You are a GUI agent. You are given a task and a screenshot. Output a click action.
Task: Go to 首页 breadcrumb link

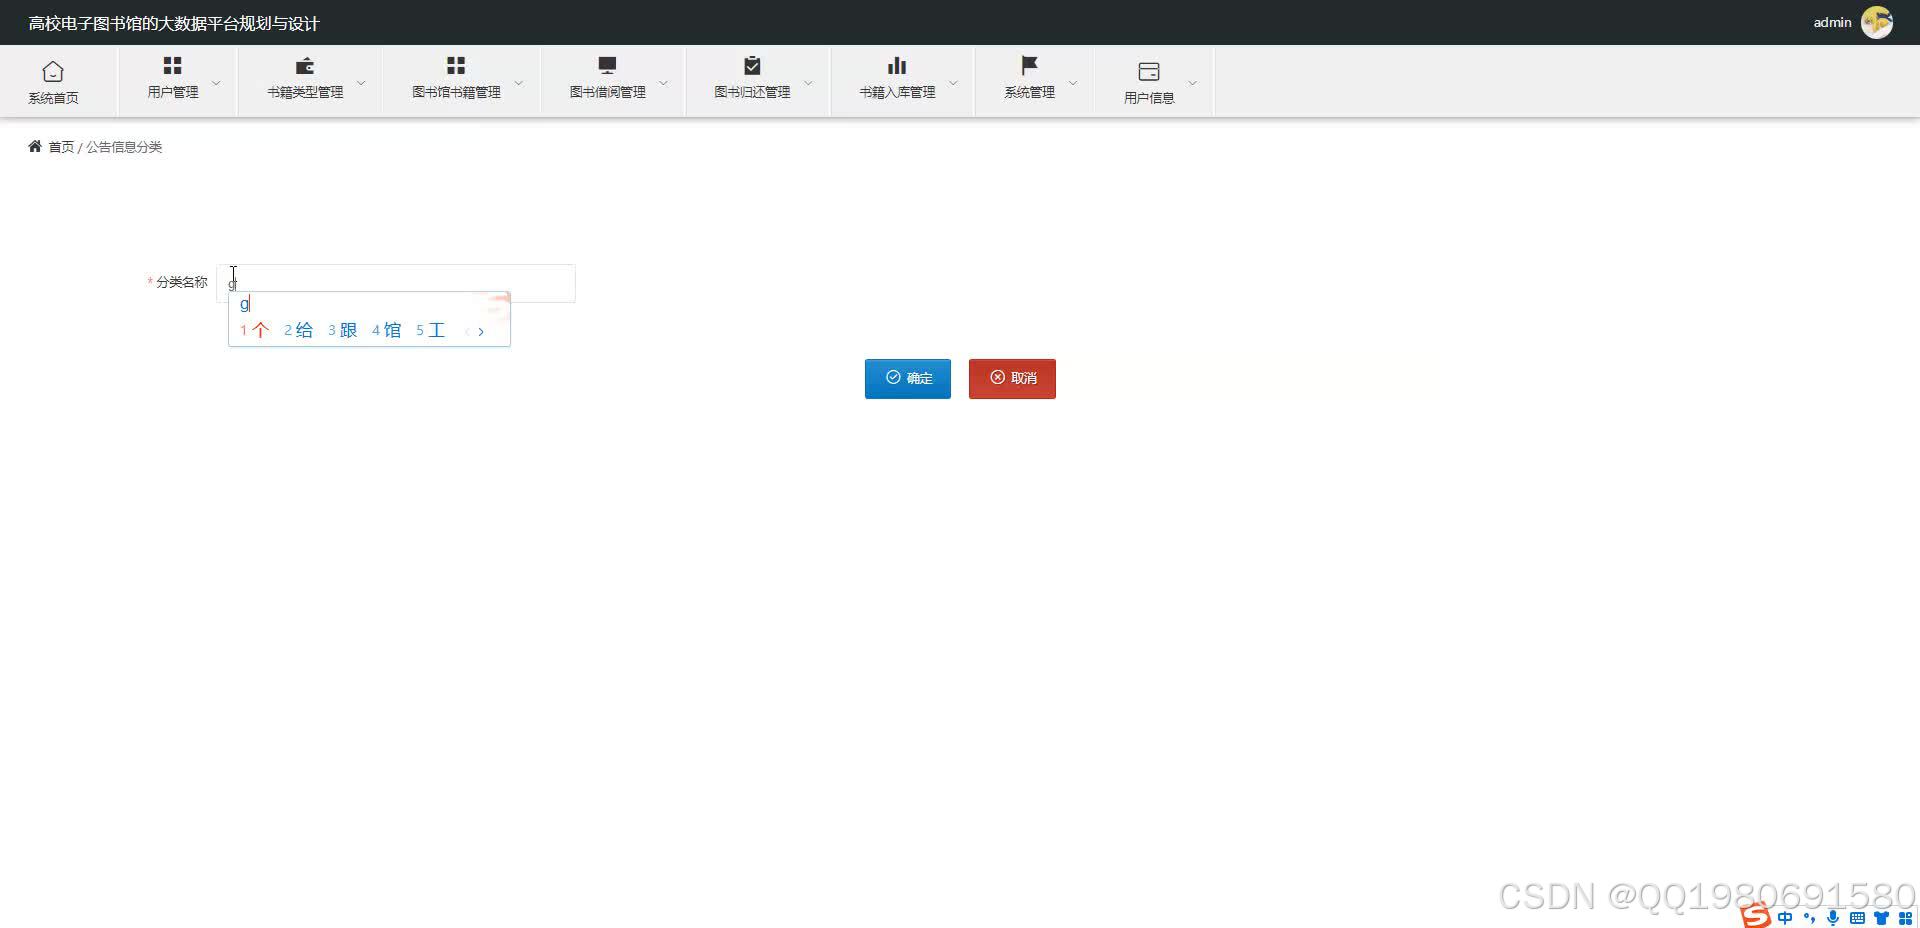point(61,147)
